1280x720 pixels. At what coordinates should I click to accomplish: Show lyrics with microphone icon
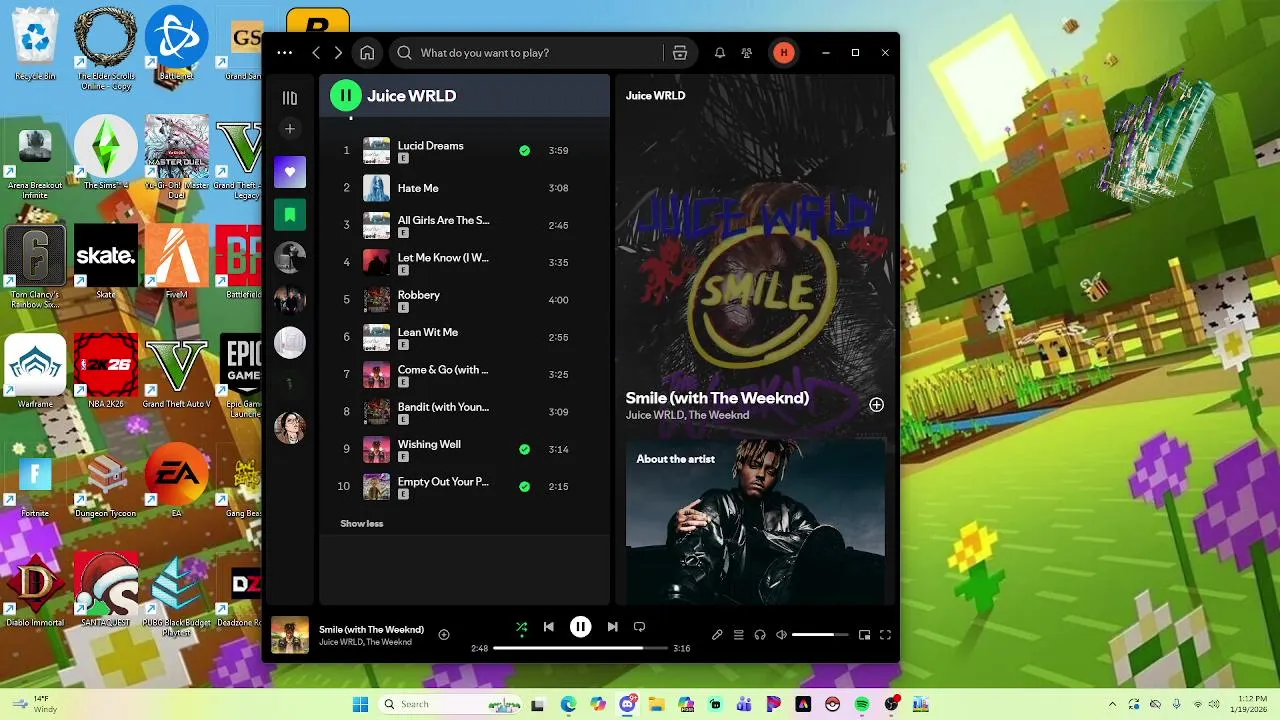[717, 635]
